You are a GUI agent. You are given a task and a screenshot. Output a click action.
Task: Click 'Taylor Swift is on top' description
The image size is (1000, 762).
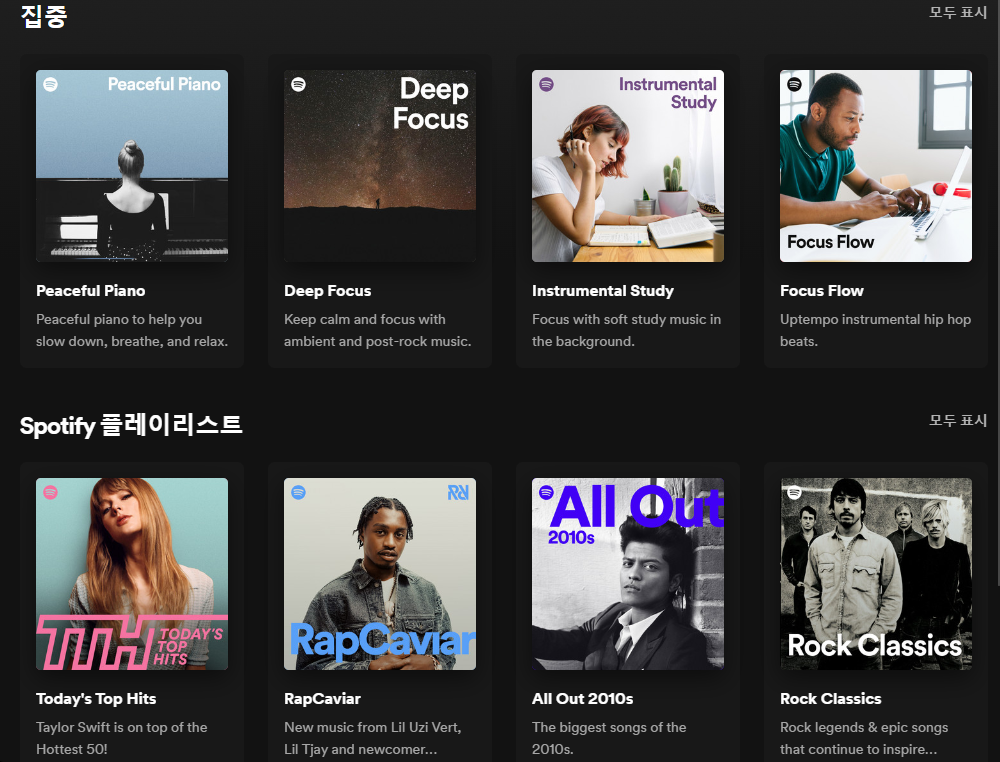coord(122,738)
